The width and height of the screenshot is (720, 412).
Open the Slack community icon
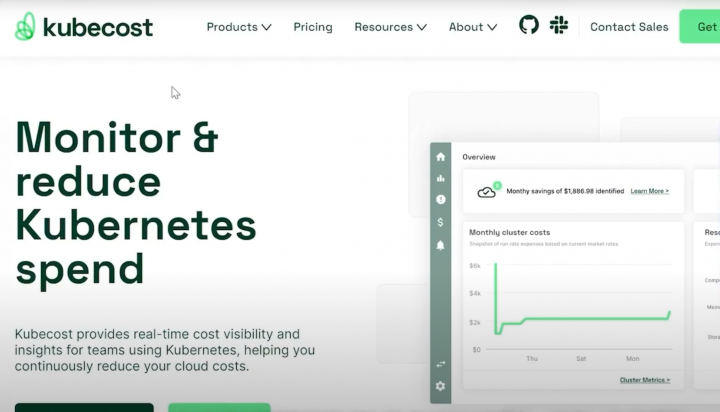click(x=559, y=25)
